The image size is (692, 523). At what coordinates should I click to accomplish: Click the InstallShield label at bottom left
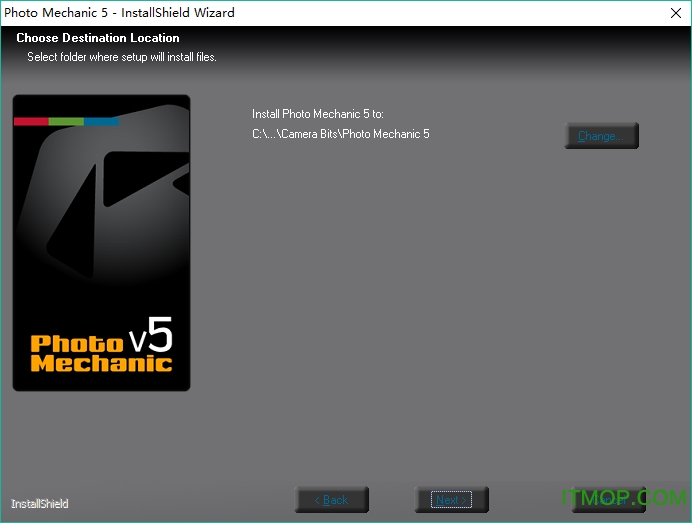40,504
